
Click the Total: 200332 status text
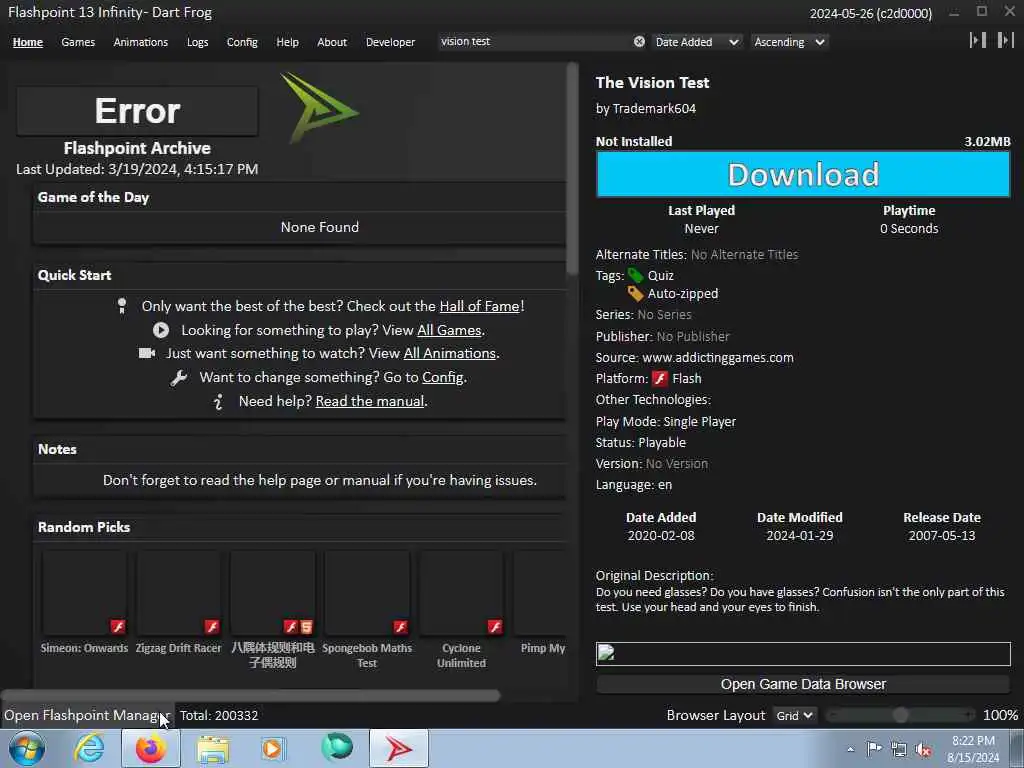click(x=219, y=716)
